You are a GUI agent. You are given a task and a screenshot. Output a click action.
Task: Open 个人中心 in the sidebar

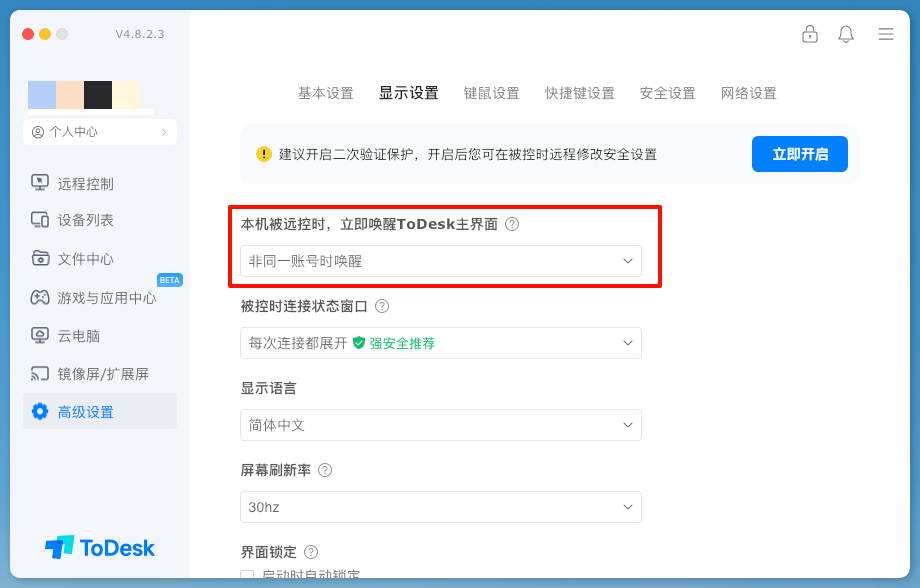[x=100, y=132]
